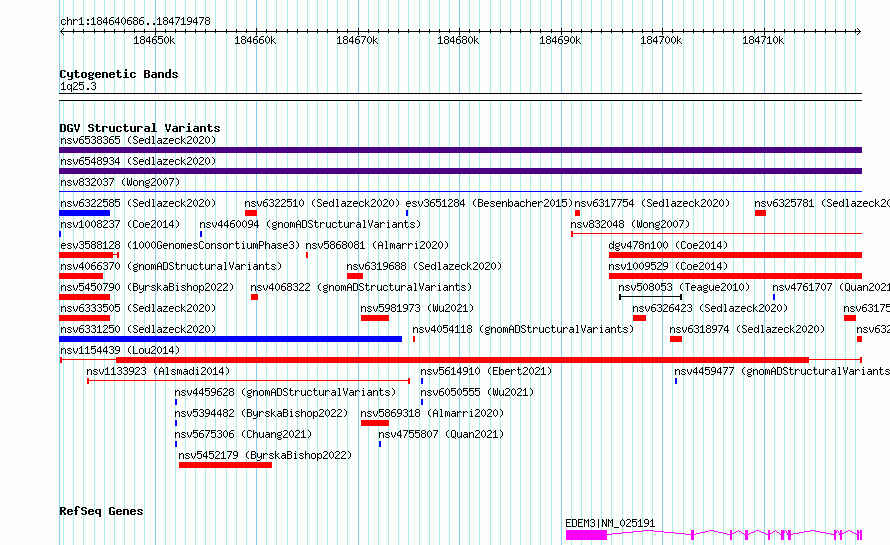Open the nsv5394482 (ByrskaBishop2022) label
890x545 pixels.
point(261,413)
